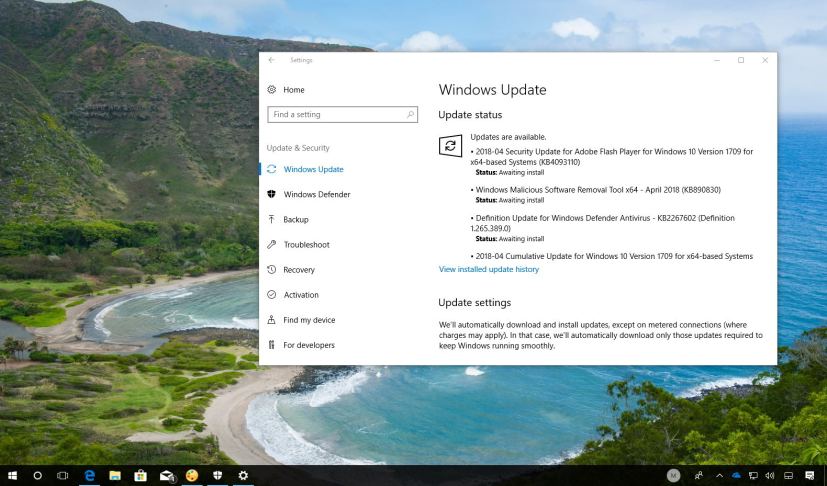The image size is (827, 486).
Task: Open Microsoft Store from taskbar
Action: point(140,475)
